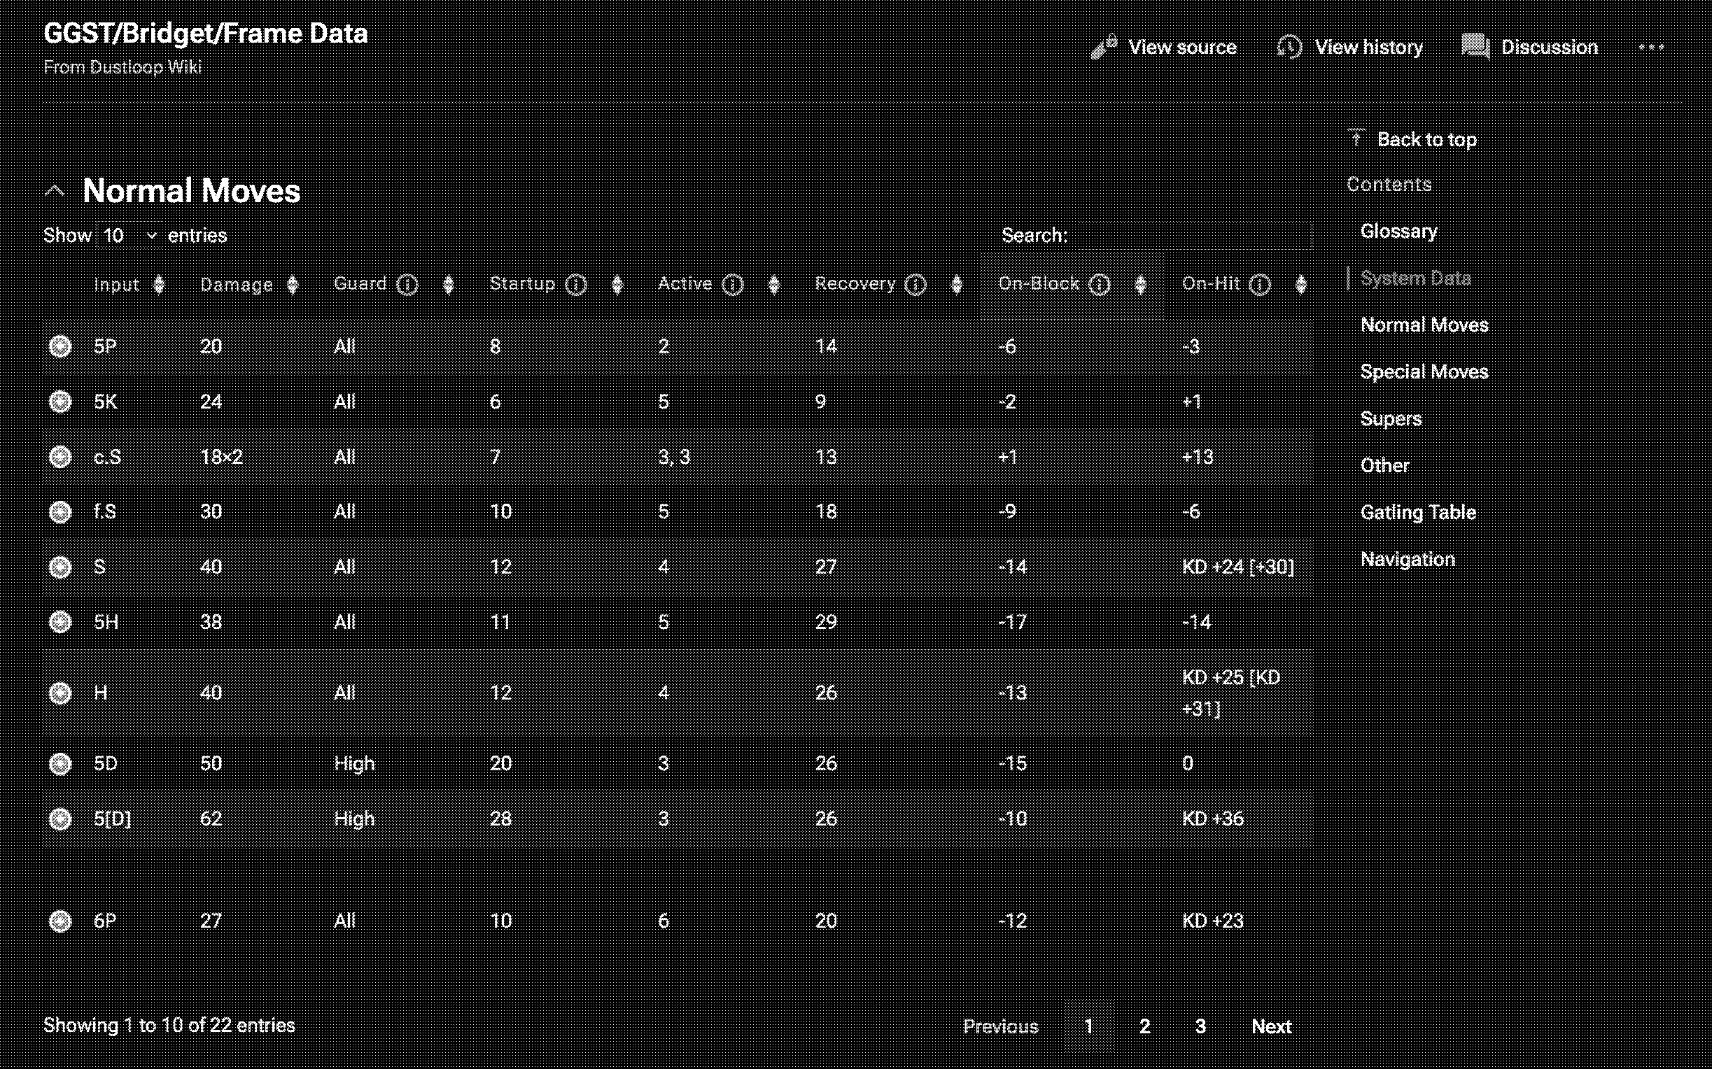Toggle sorting on the Input column

(160, 284)
